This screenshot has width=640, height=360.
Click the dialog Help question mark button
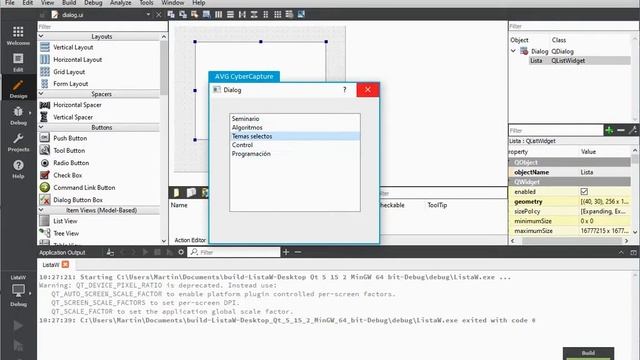[344, 90]
